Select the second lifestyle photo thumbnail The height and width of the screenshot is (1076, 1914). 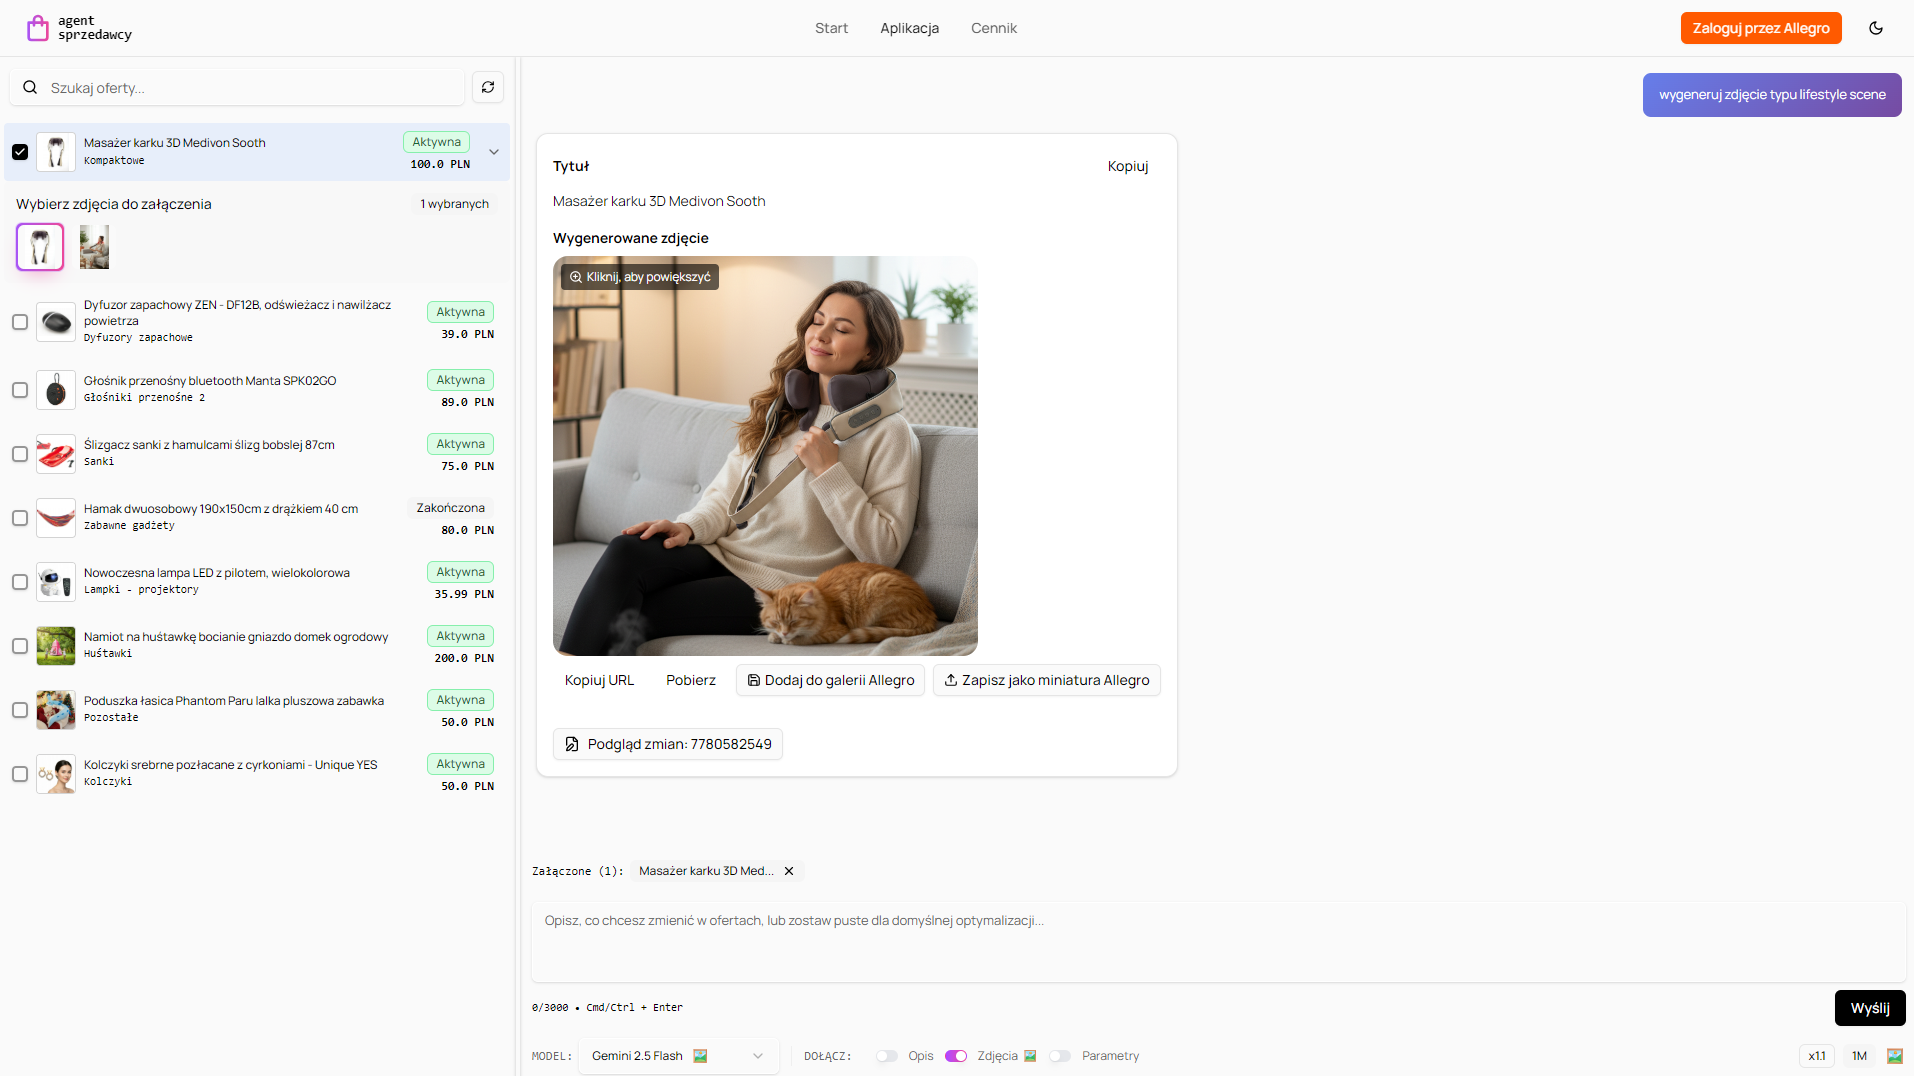point(94,247)
